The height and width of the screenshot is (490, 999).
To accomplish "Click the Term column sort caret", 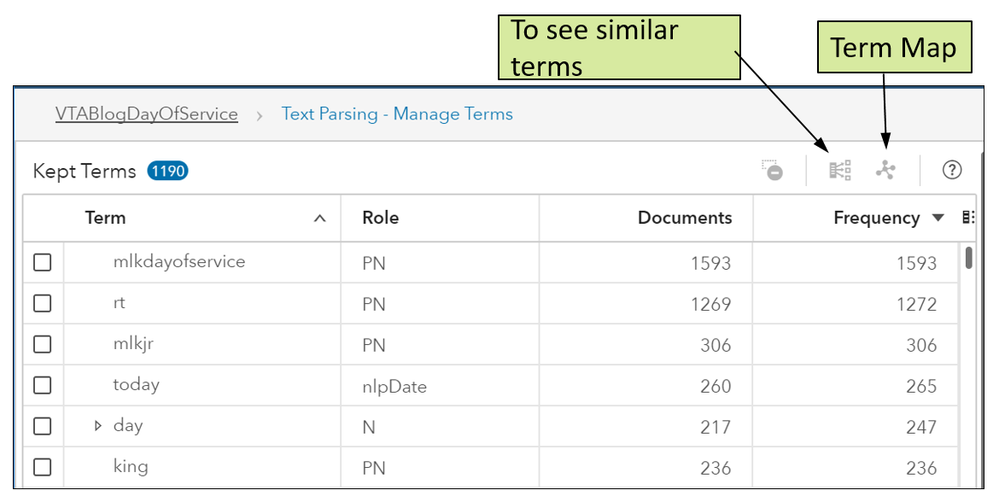I will click(320, 219).
